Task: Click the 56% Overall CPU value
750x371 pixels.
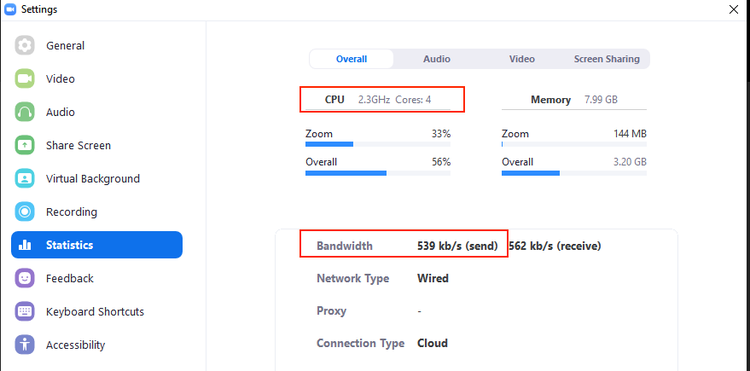Action: 441,162
